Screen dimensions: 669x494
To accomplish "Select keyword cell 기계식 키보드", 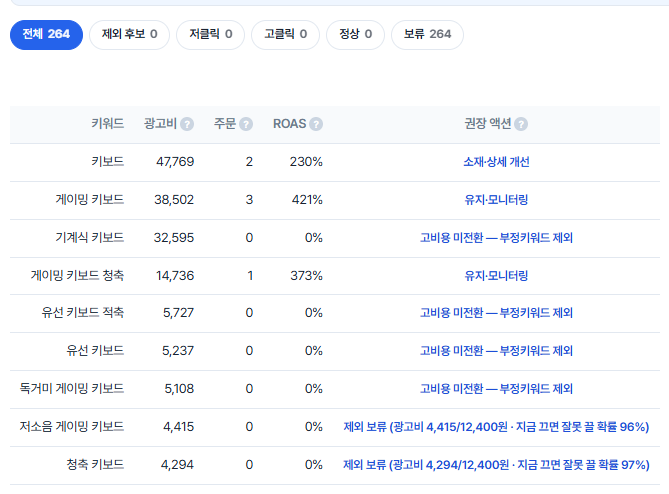I will pos(90,238).
